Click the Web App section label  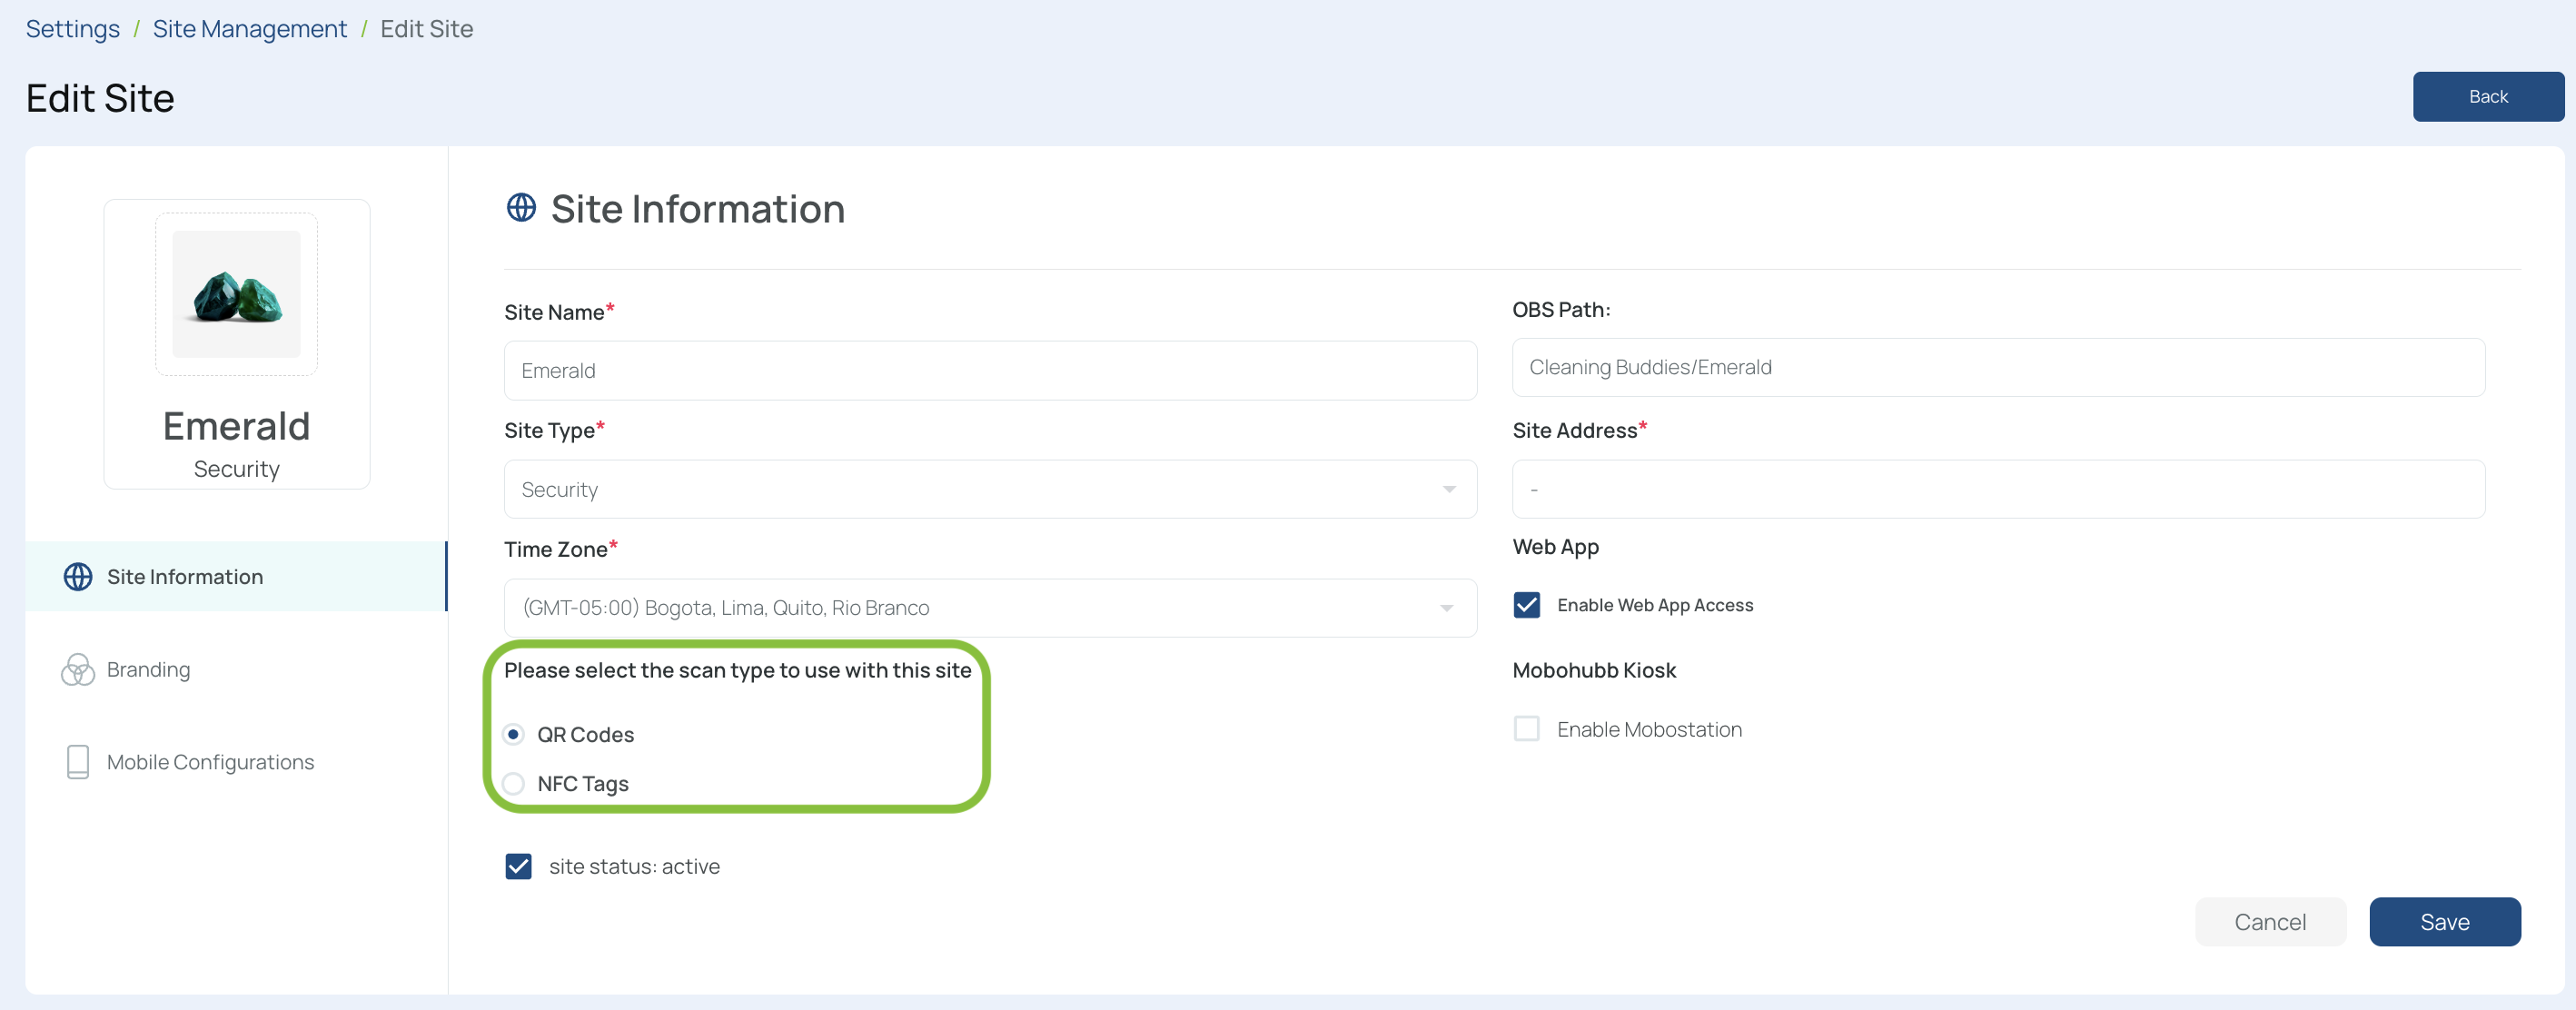point(1555,547)
